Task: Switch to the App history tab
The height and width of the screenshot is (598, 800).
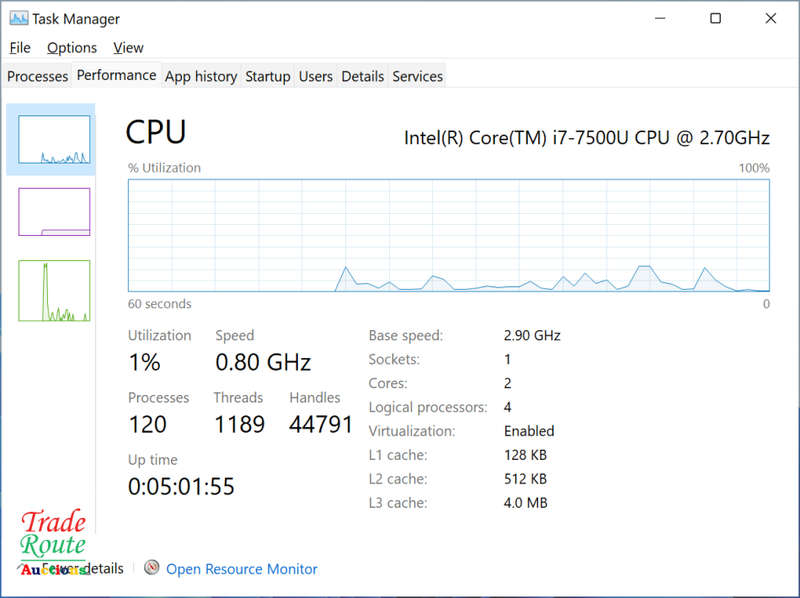Action: click(x=201, y=76)
